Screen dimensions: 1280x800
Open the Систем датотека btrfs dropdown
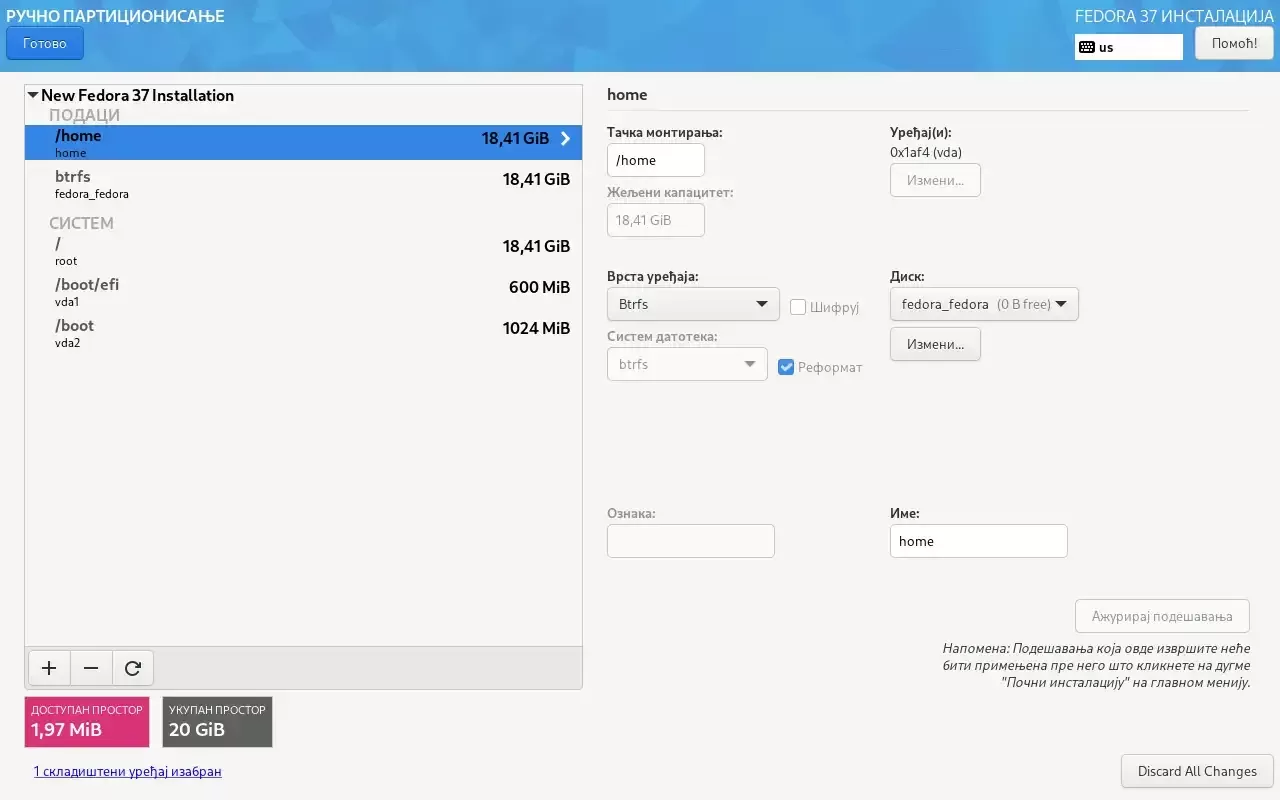[686, 364]
